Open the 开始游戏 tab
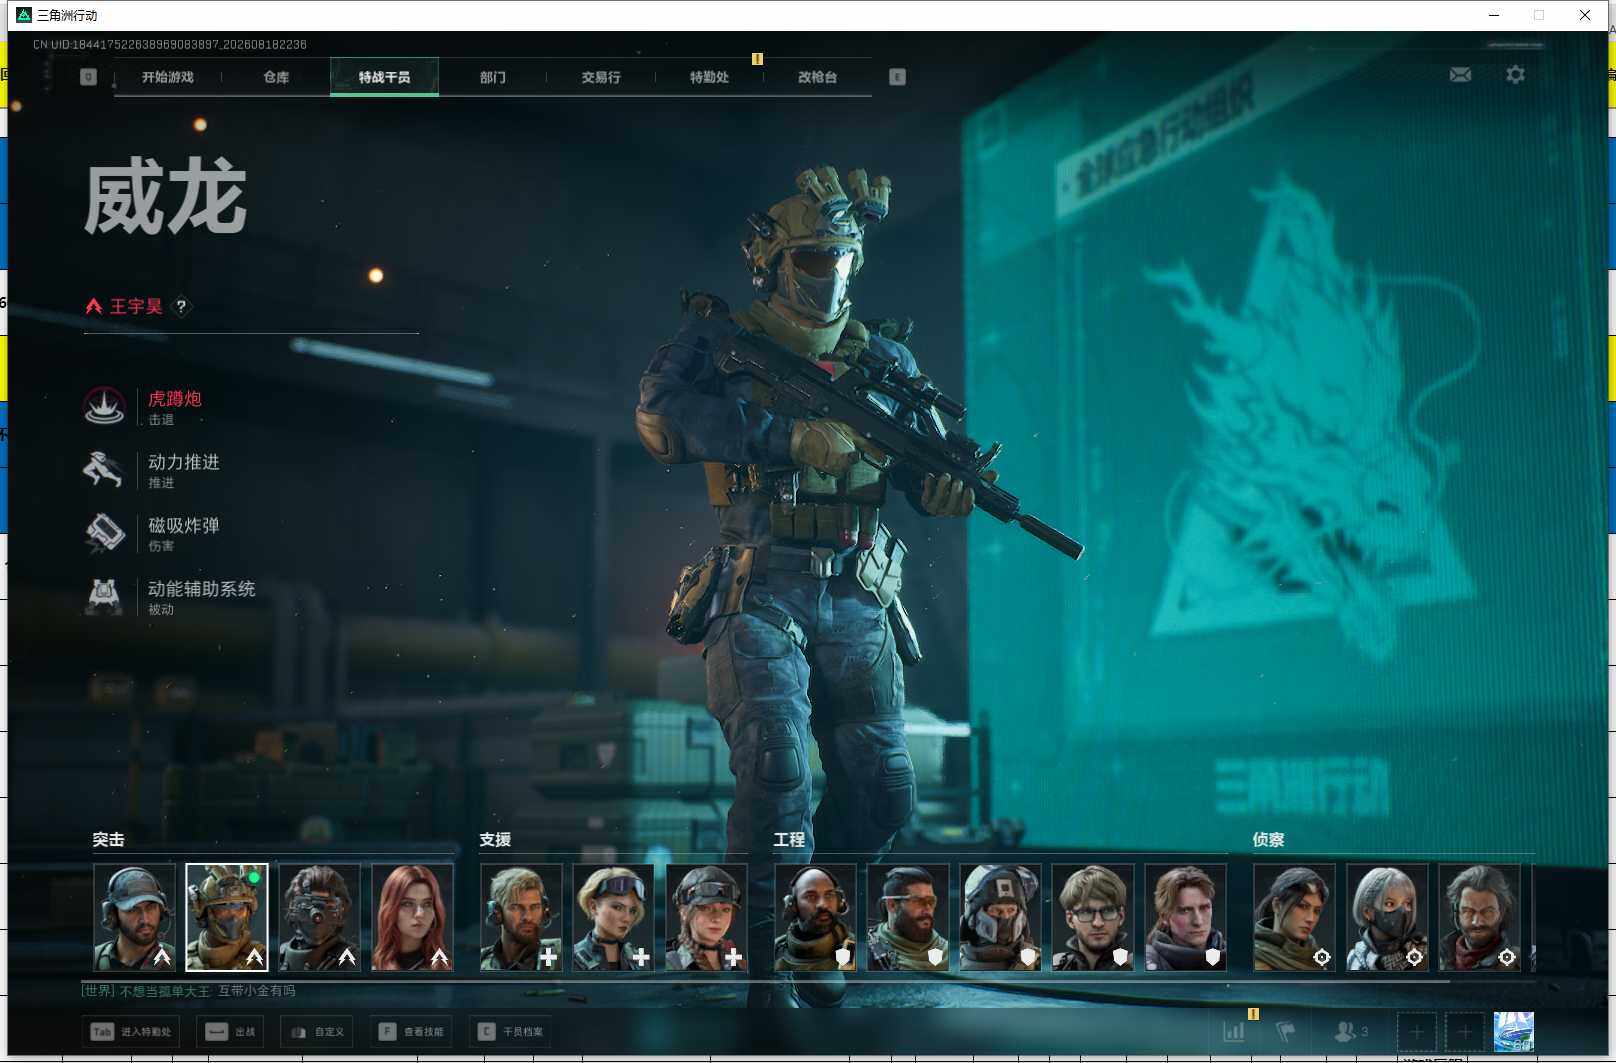This screenshot has height=1063, width=1616. (x=167, y=77)
